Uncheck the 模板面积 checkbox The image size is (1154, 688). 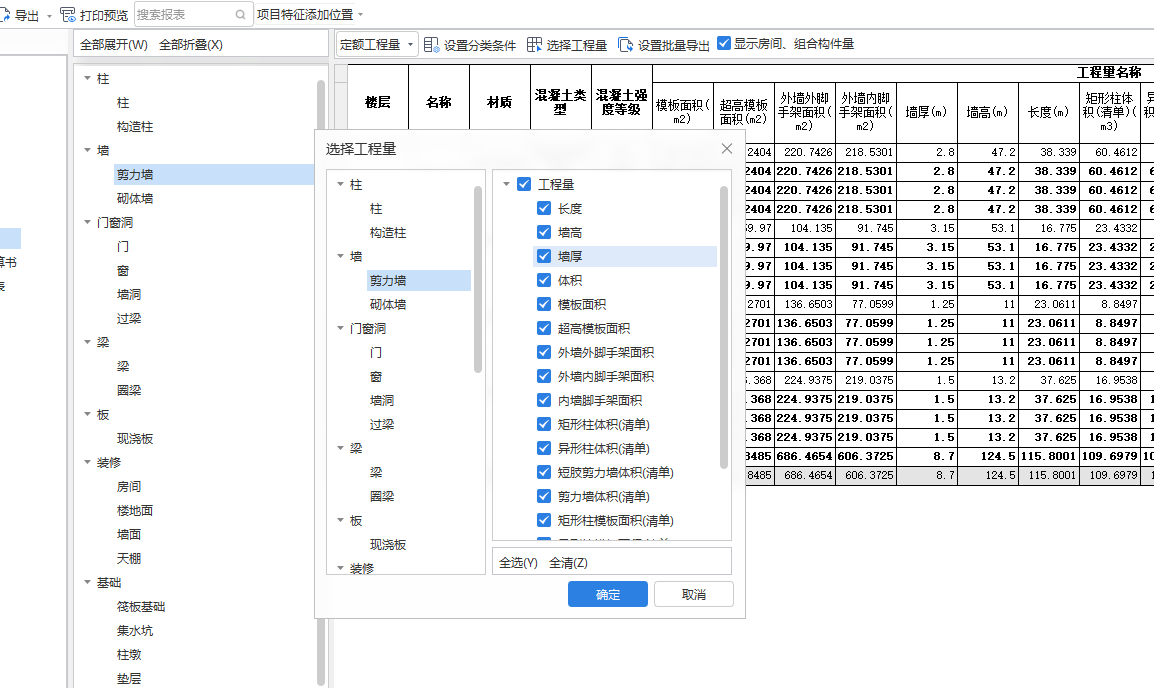pyautogui.click(x=544, y=304)
